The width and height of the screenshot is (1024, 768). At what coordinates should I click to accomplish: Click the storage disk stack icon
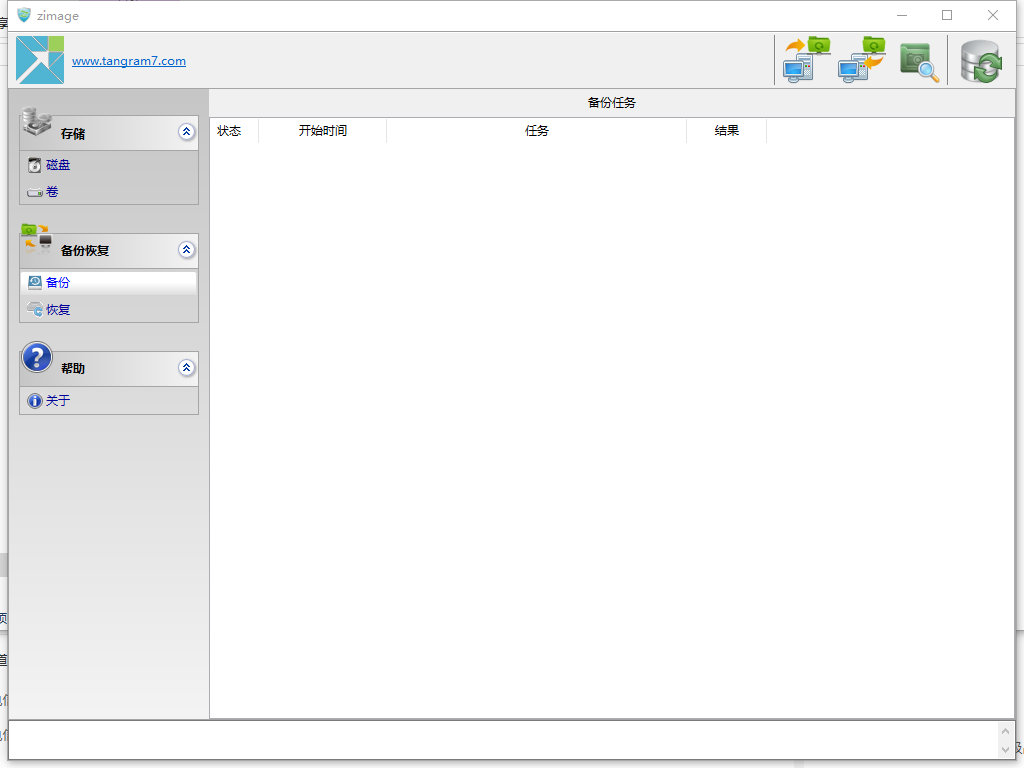pyautogui.click(x=37, y=122)
